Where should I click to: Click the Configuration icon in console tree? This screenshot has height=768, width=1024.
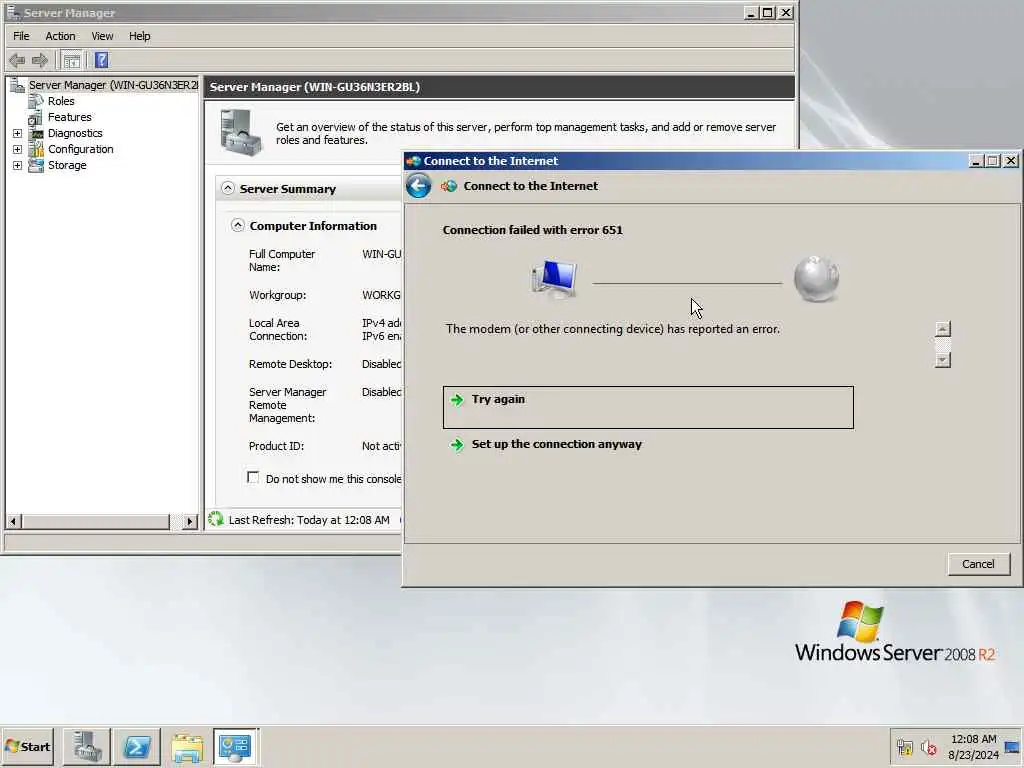coord(37,150)
